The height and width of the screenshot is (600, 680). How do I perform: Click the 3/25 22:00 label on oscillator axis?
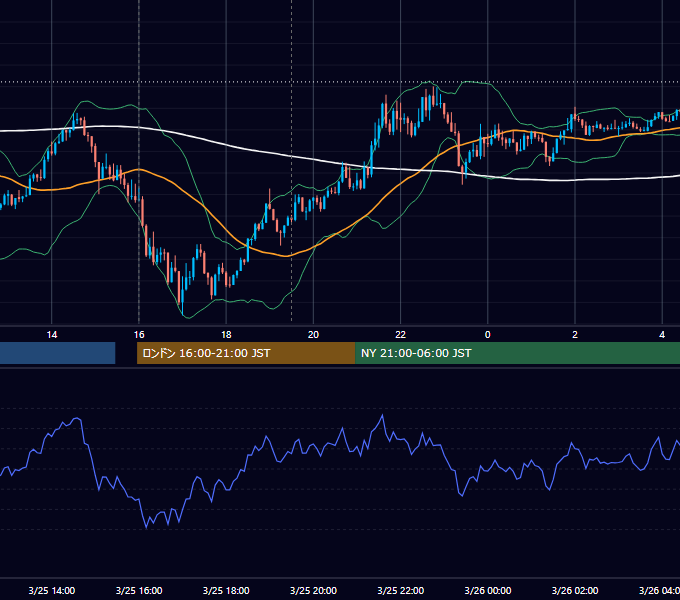pyautogui.click(x=400, y=590)
